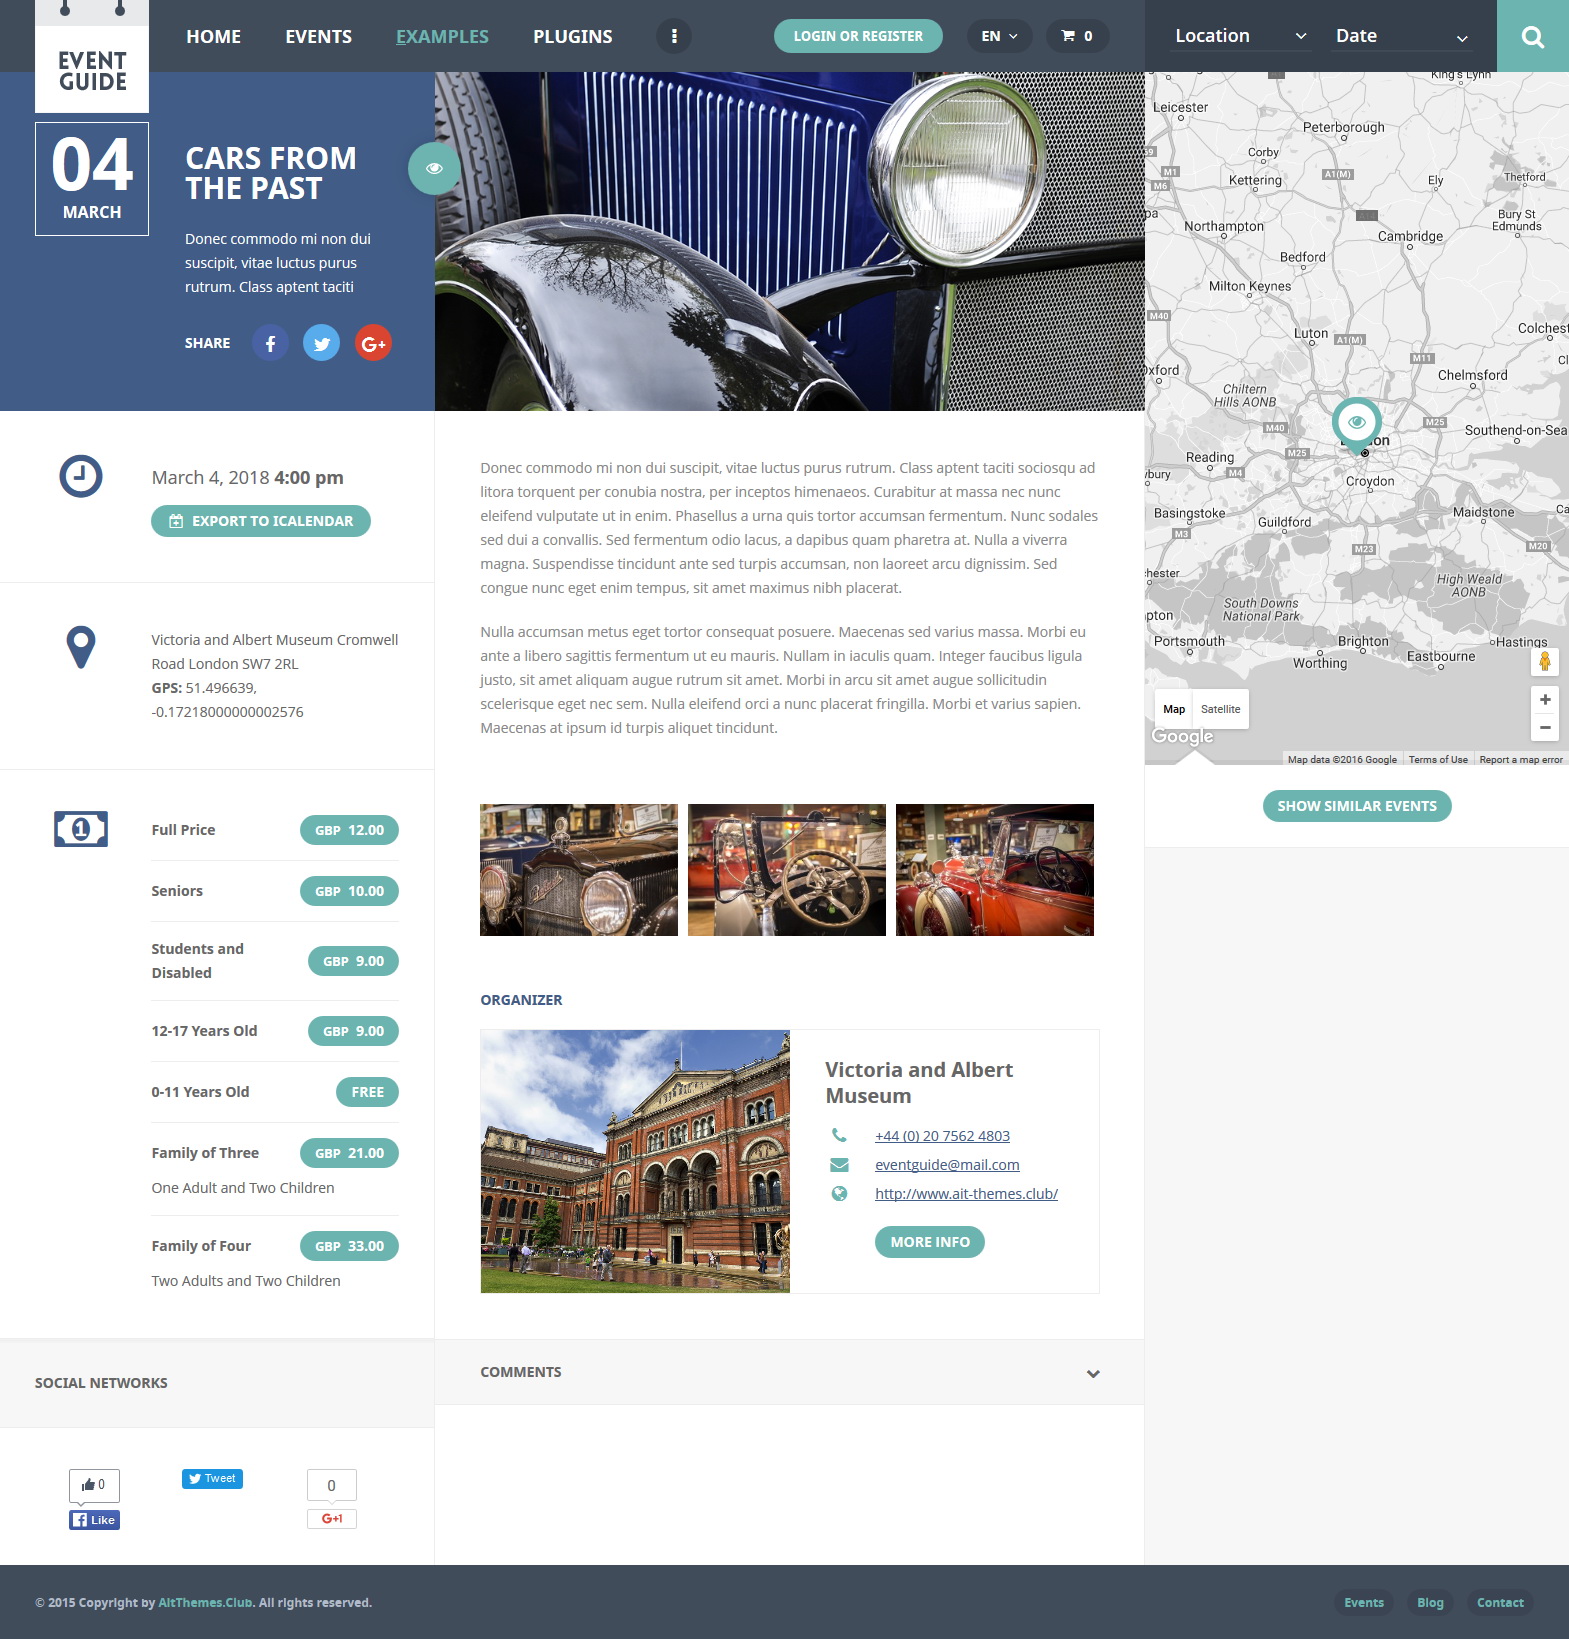Viewport: 1569px width, 1639px height.
Task: Click the Facebook Like button
Action: coord(94,1520)
